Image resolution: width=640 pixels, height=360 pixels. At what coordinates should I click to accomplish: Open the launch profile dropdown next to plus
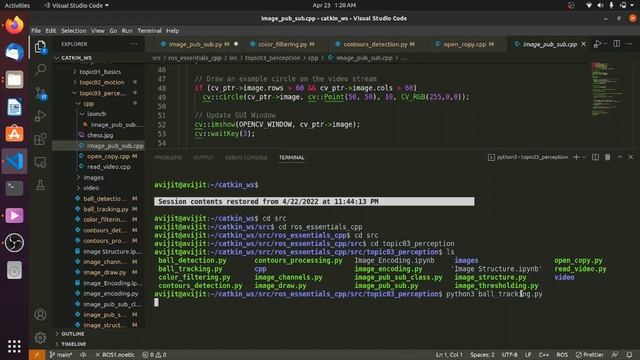tap(584, 157)
